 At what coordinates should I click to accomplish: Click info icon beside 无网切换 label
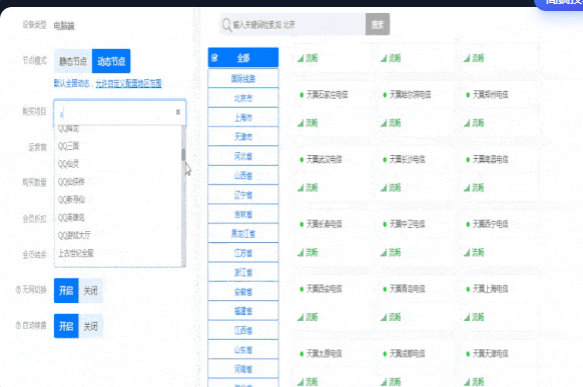pos(18,290)
